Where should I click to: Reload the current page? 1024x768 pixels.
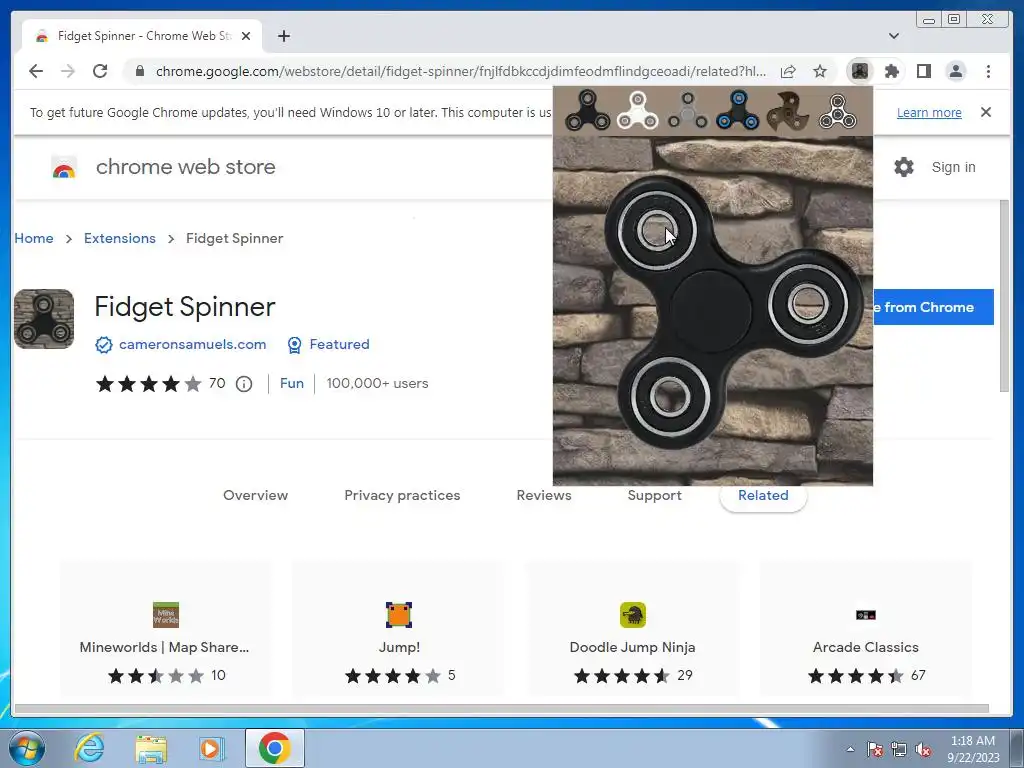point(100,71)
